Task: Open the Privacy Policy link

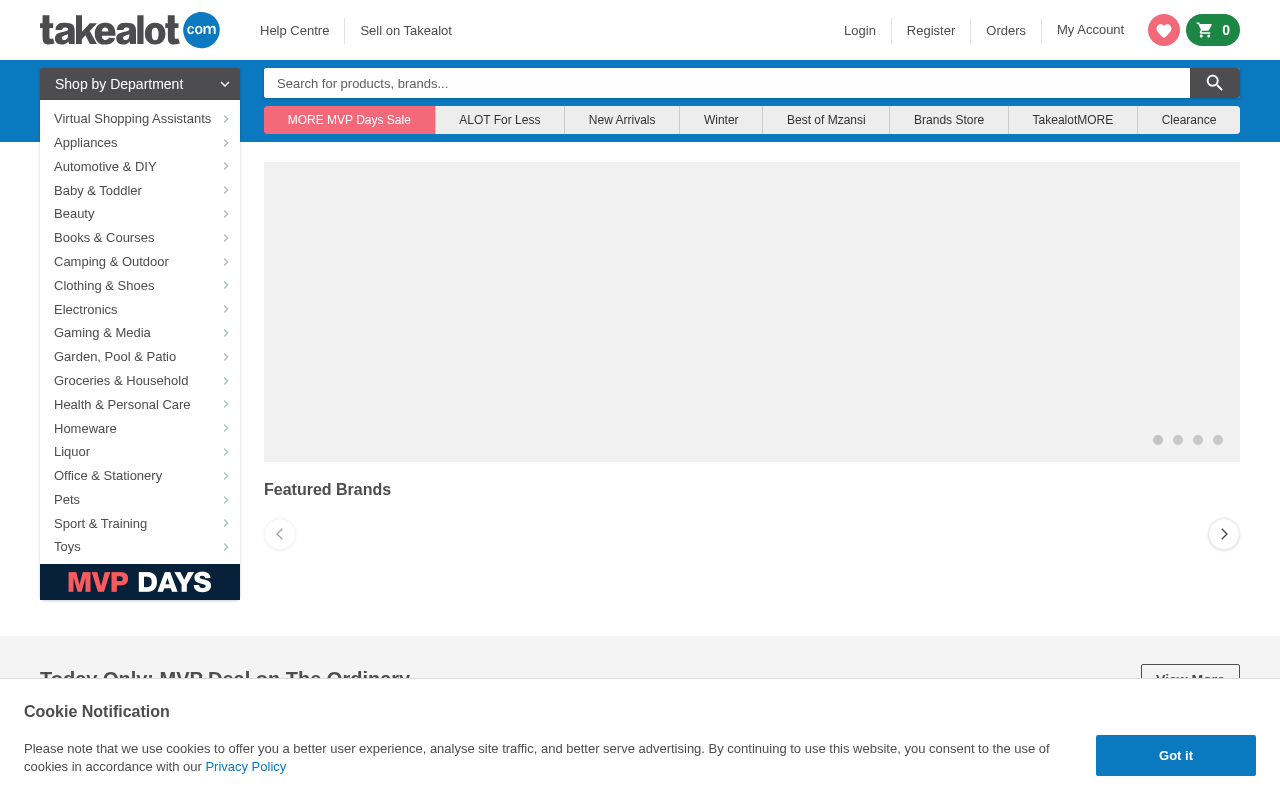Action: pyautogui.click(x=246, y=767)
